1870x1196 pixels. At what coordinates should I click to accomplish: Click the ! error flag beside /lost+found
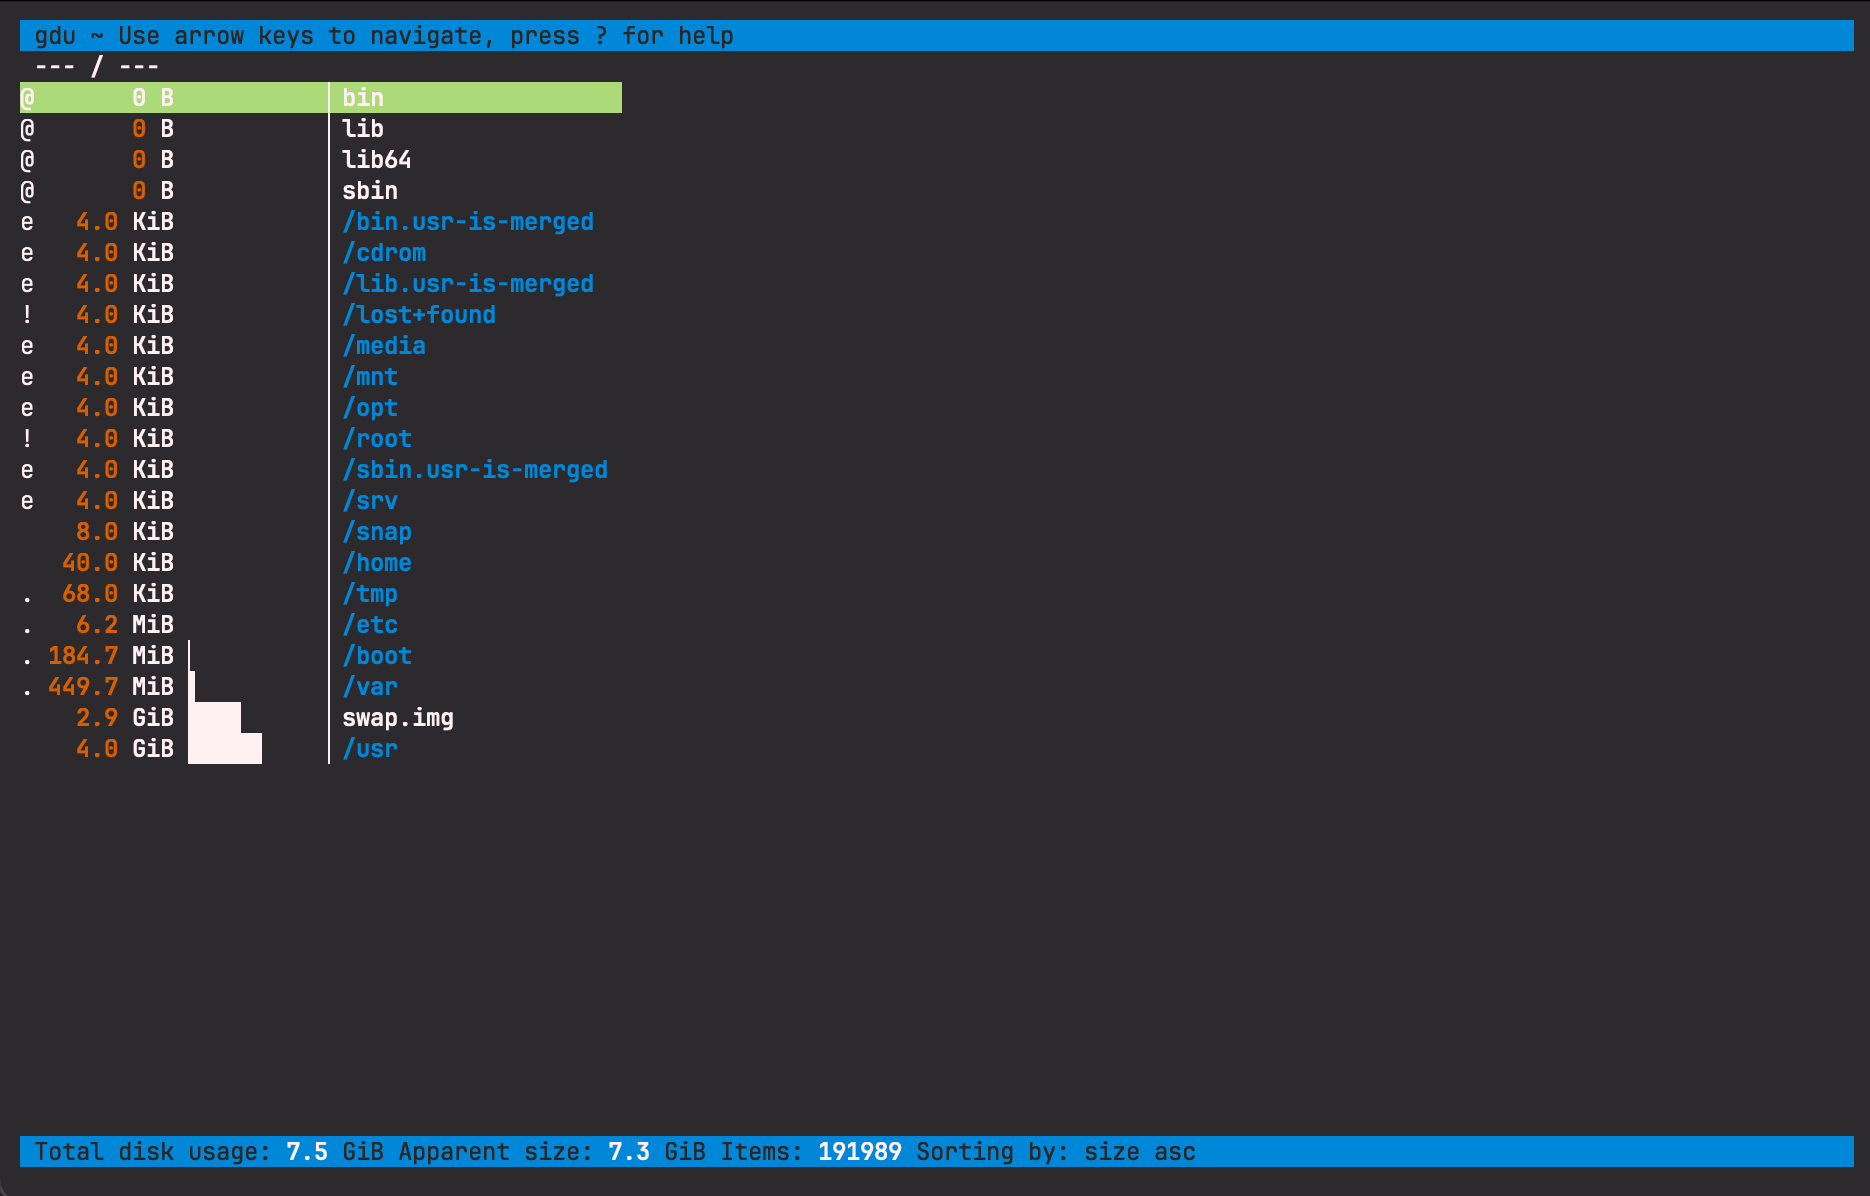[x=27, y=314]
